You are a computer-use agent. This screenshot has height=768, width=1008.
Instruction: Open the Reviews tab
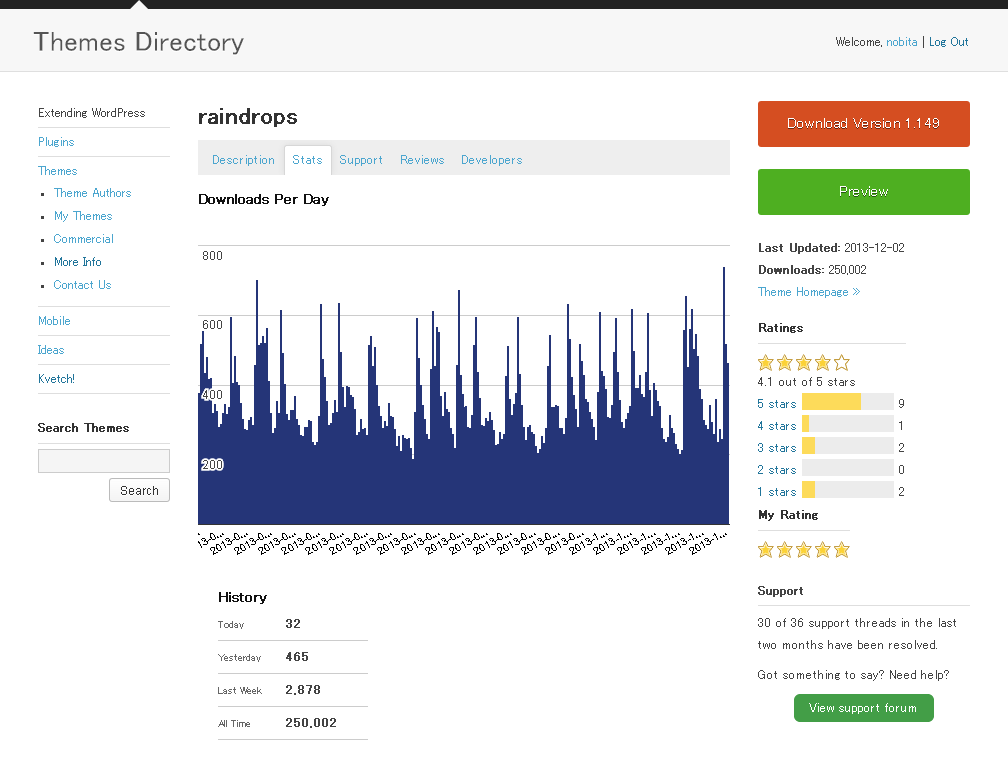422,160
